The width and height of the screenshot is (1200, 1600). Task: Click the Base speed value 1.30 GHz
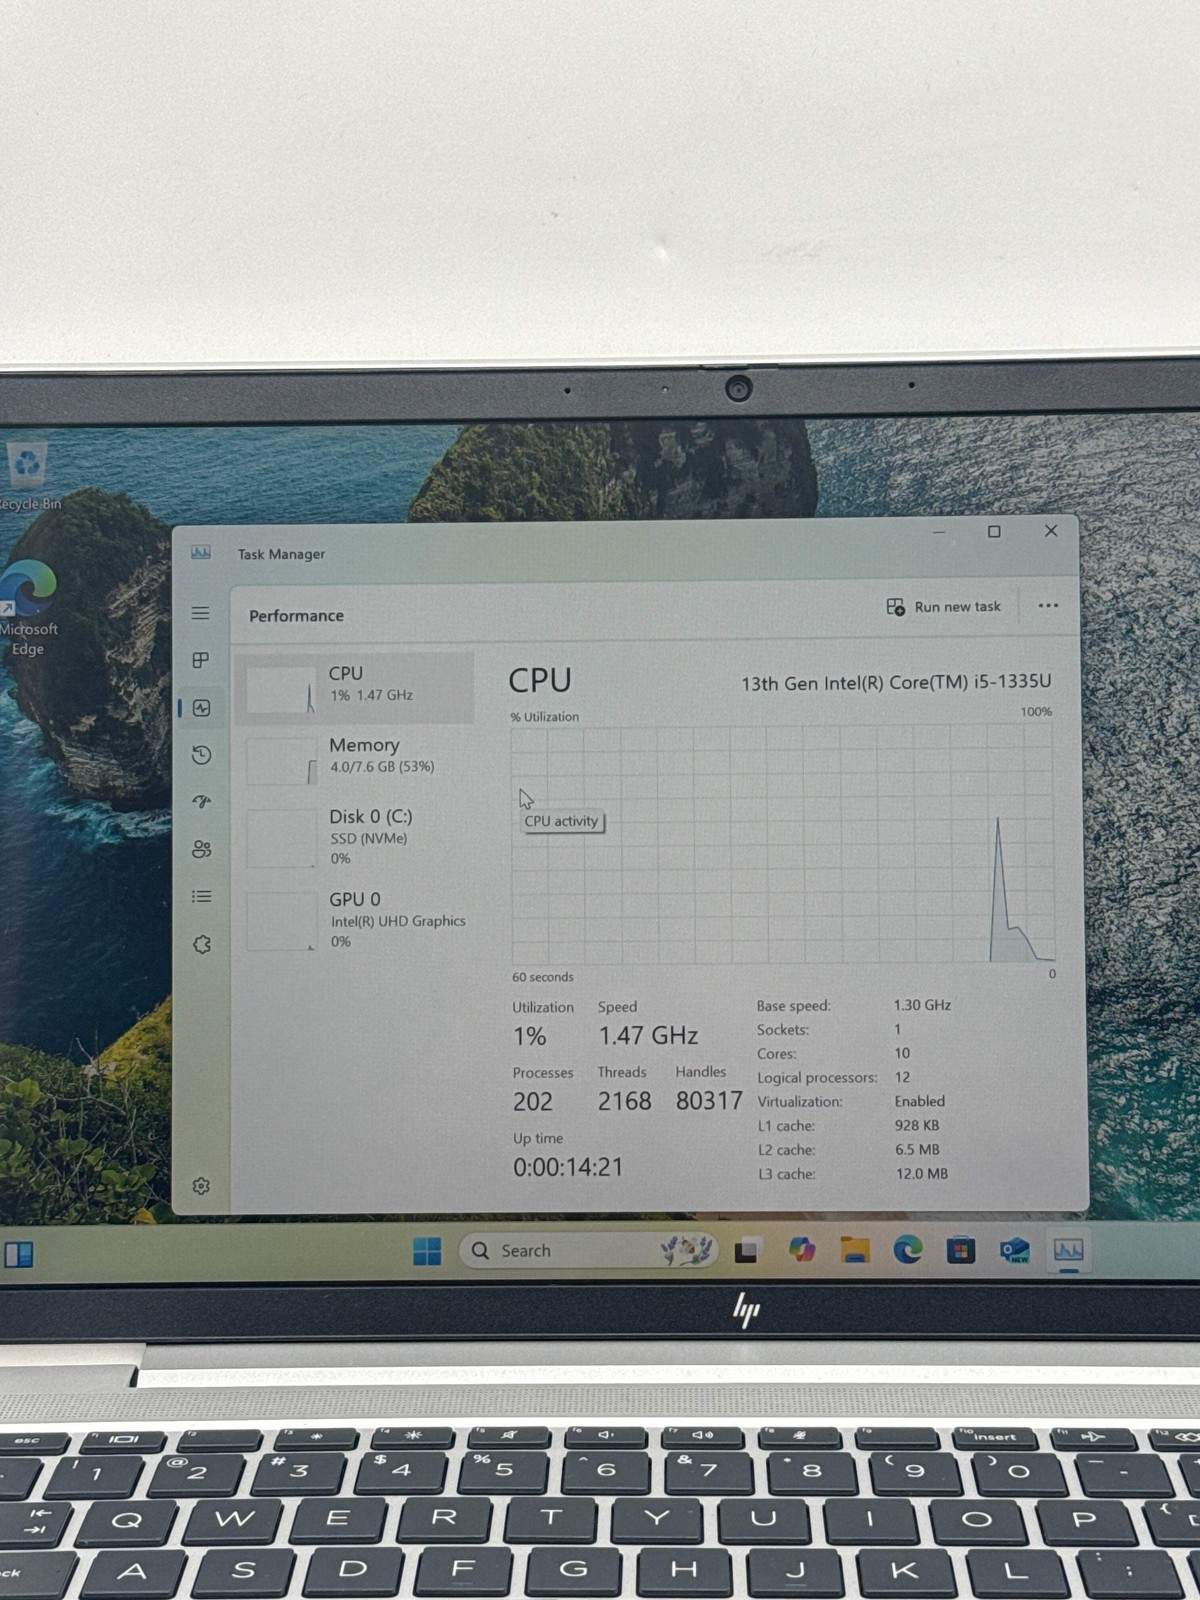pyautogui.click(x=922, y=1005)
